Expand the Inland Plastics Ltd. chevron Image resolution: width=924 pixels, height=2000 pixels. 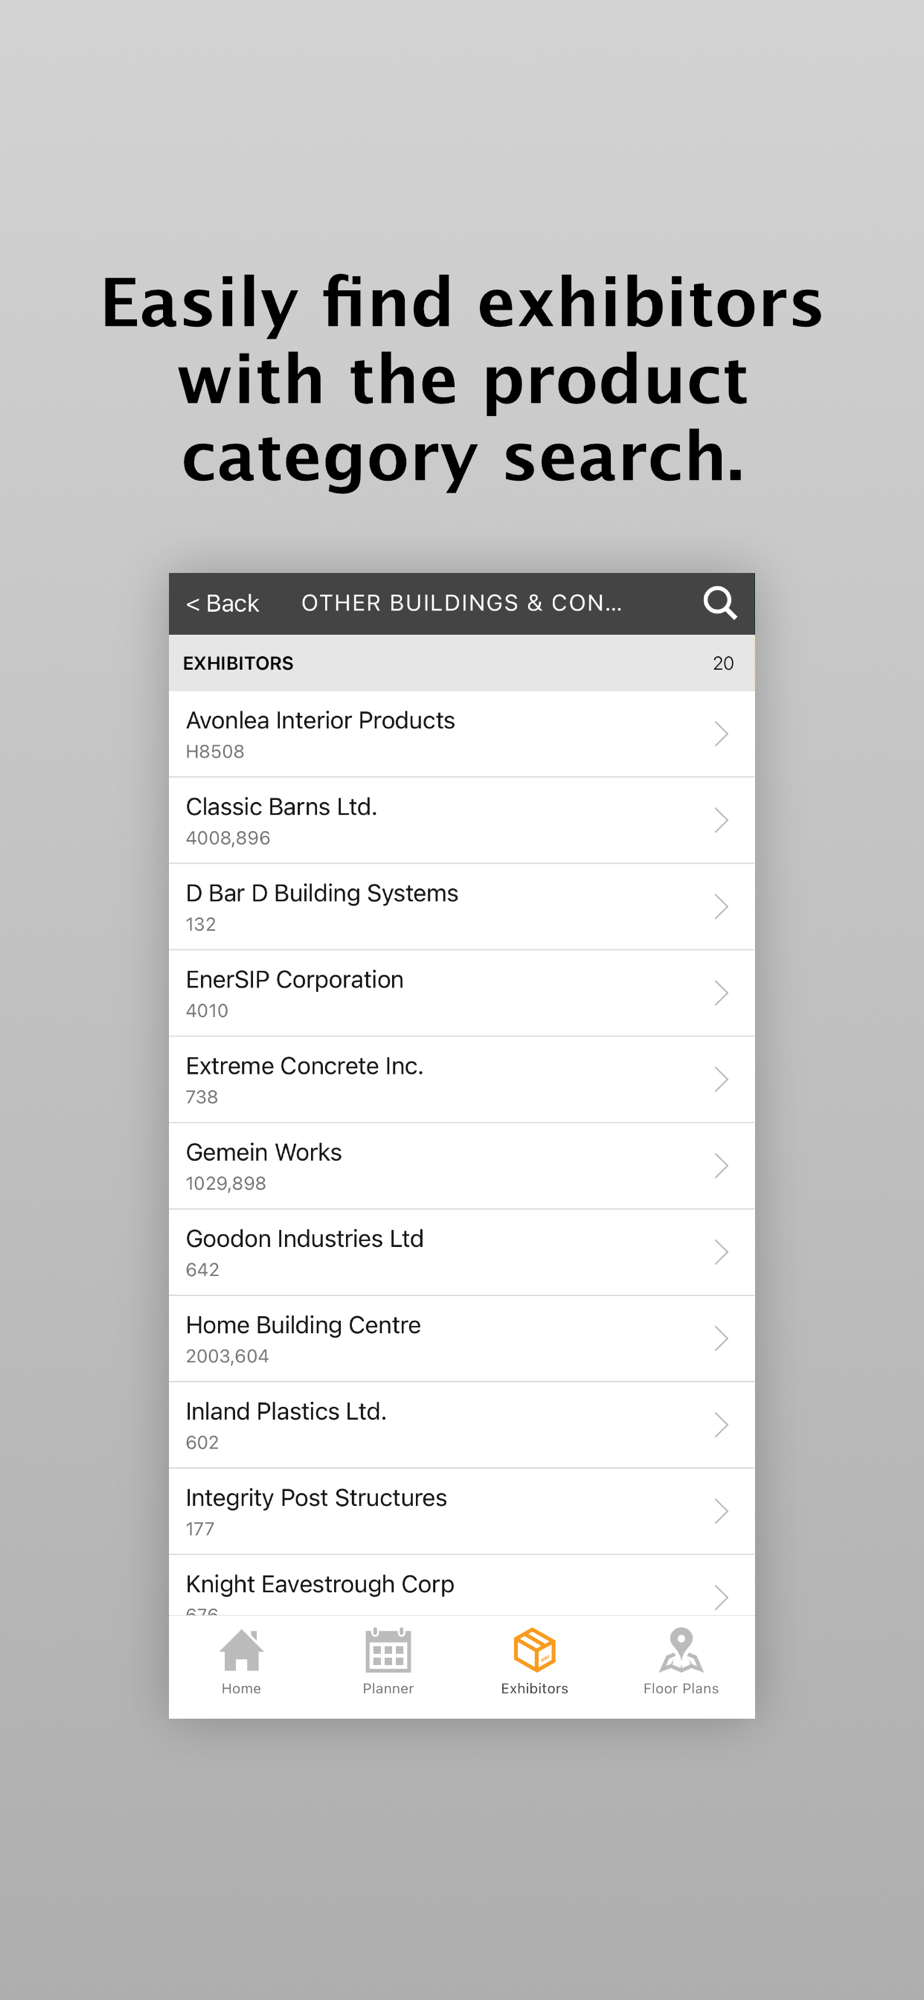(x=721, y=1425)
